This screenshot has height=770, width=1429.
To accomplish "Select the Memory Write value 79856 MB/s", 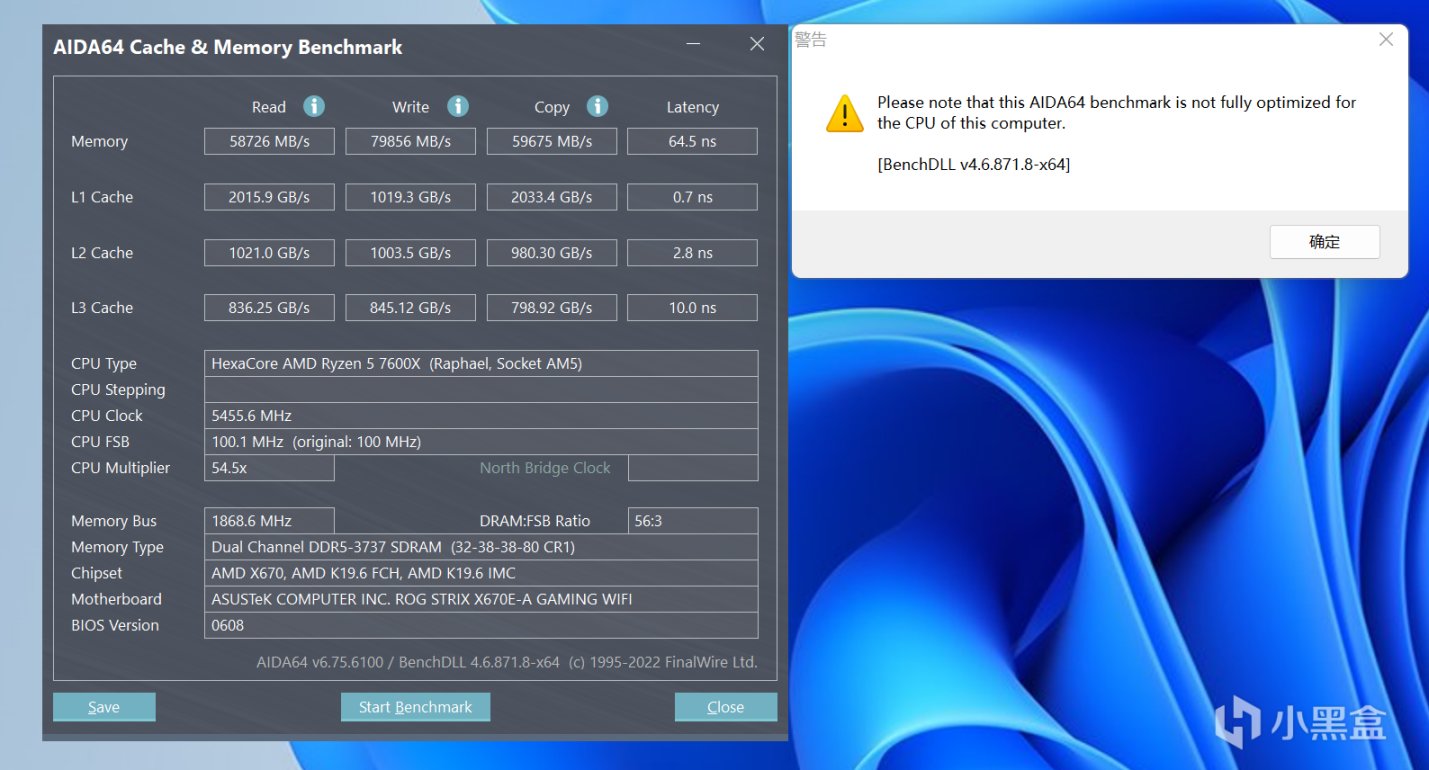I will (410, 141).
